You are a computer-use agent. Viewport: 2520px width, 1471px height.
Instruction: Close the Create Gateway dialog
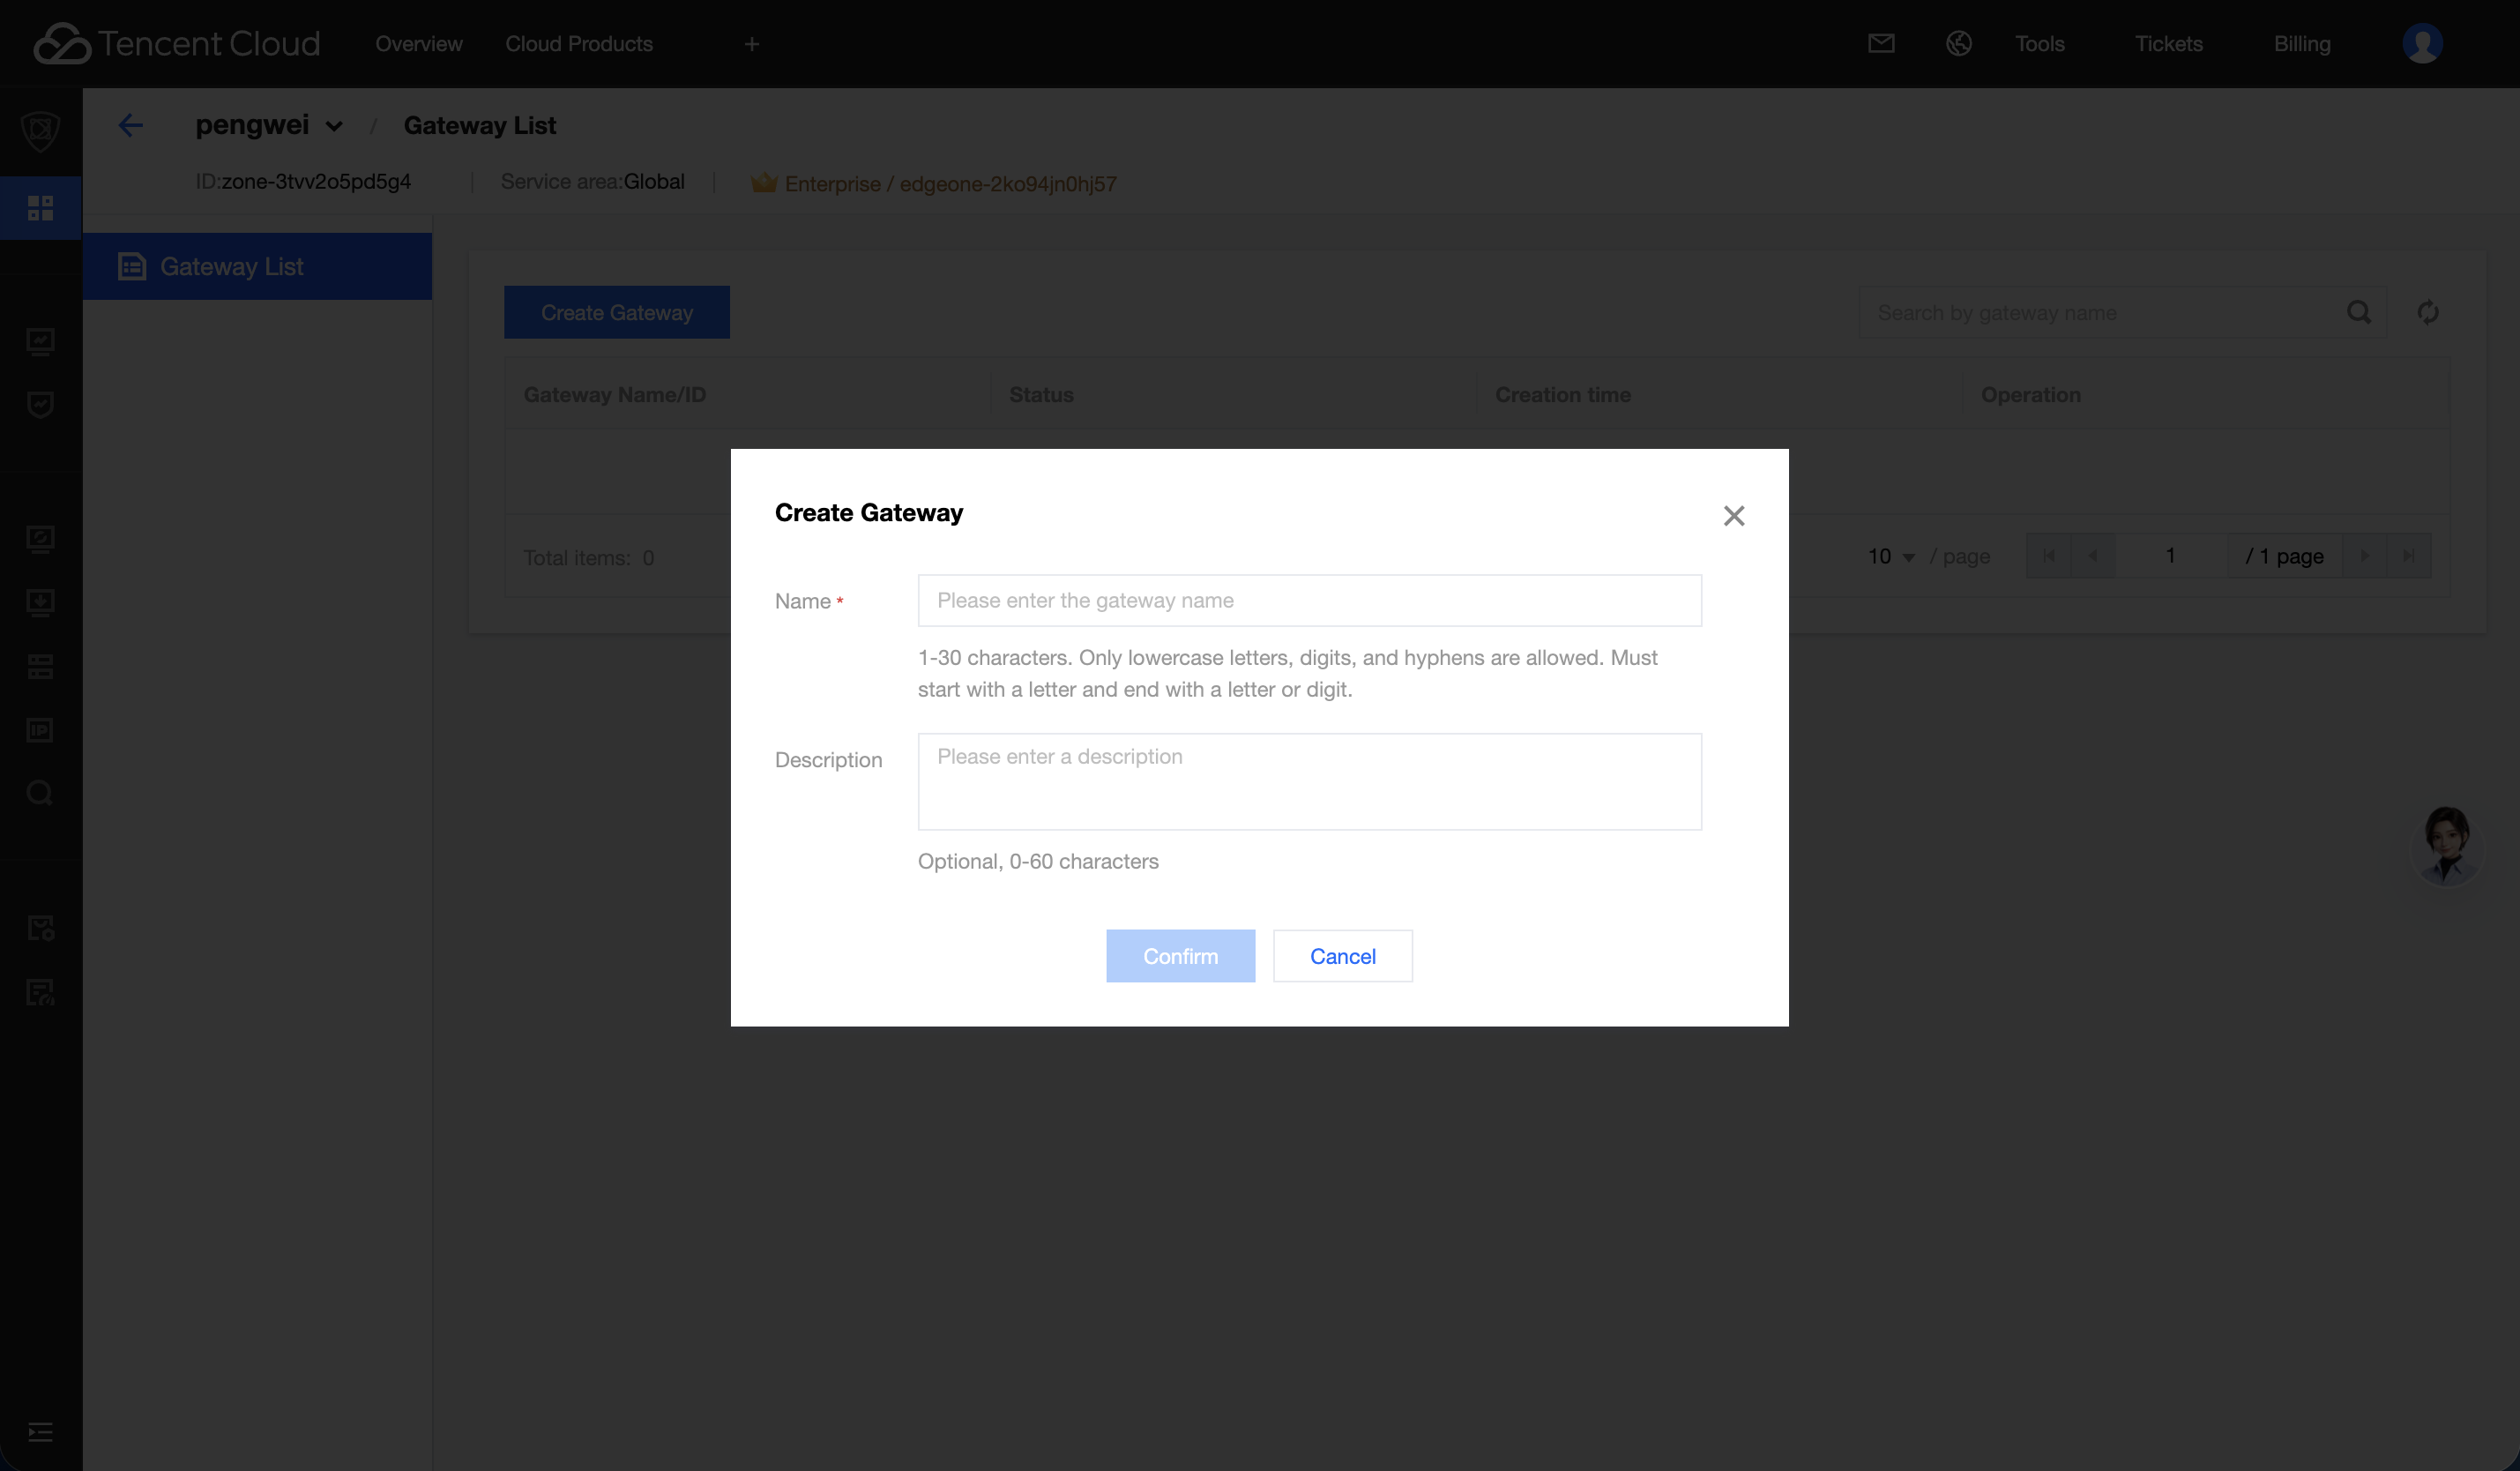tap(1734, 515)
